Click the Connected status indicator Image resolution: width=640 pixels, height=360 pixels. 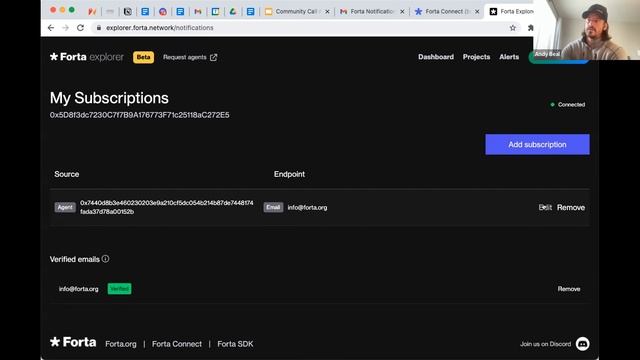568,104
